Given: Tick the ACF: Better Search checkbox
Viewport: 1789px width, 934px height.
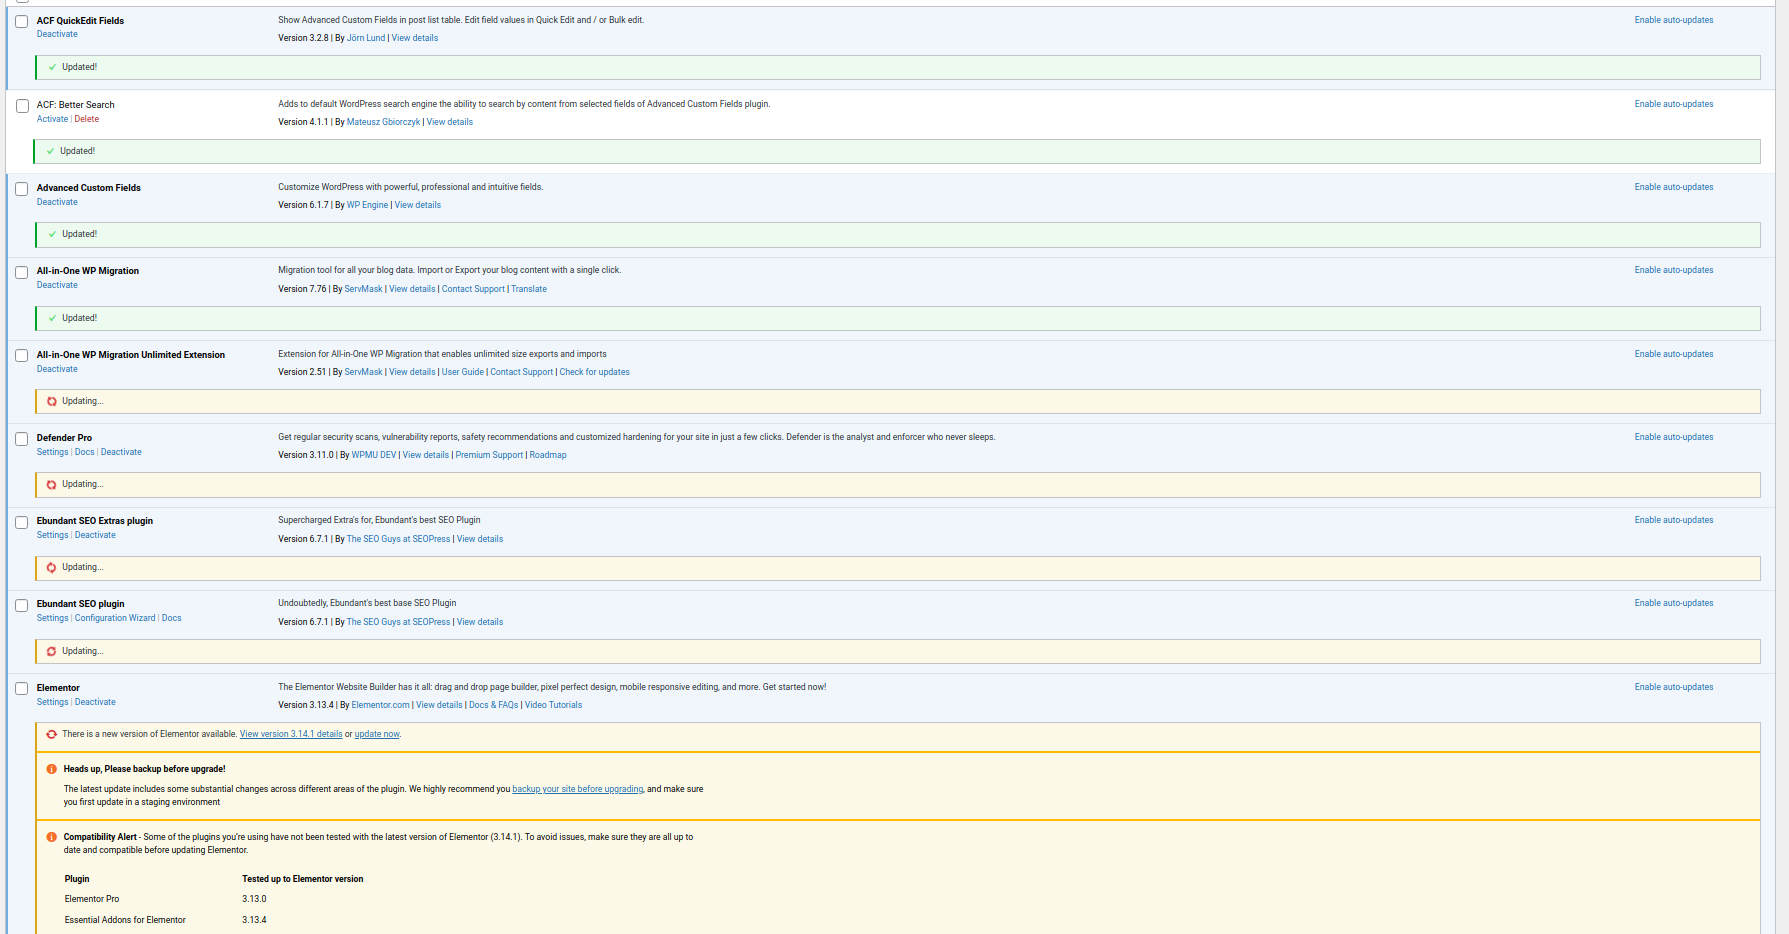Looking at the screenshot, I should (x=22, y=106).
